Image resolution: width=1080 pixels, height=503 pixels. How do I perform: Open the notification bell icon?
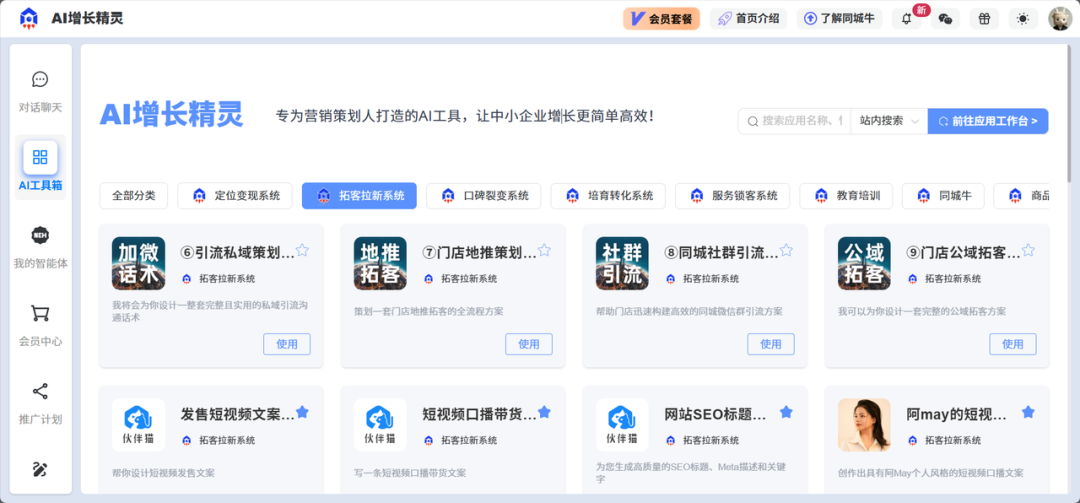(906, 19)
